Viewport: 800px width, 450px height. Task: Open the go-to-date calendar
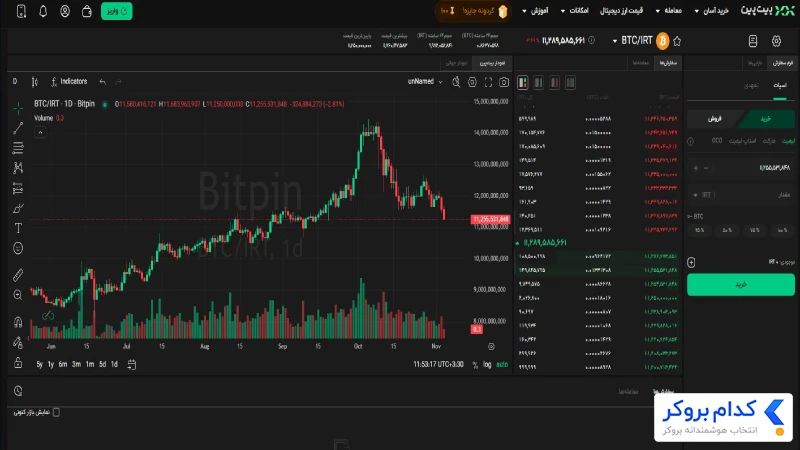point(132,364)
